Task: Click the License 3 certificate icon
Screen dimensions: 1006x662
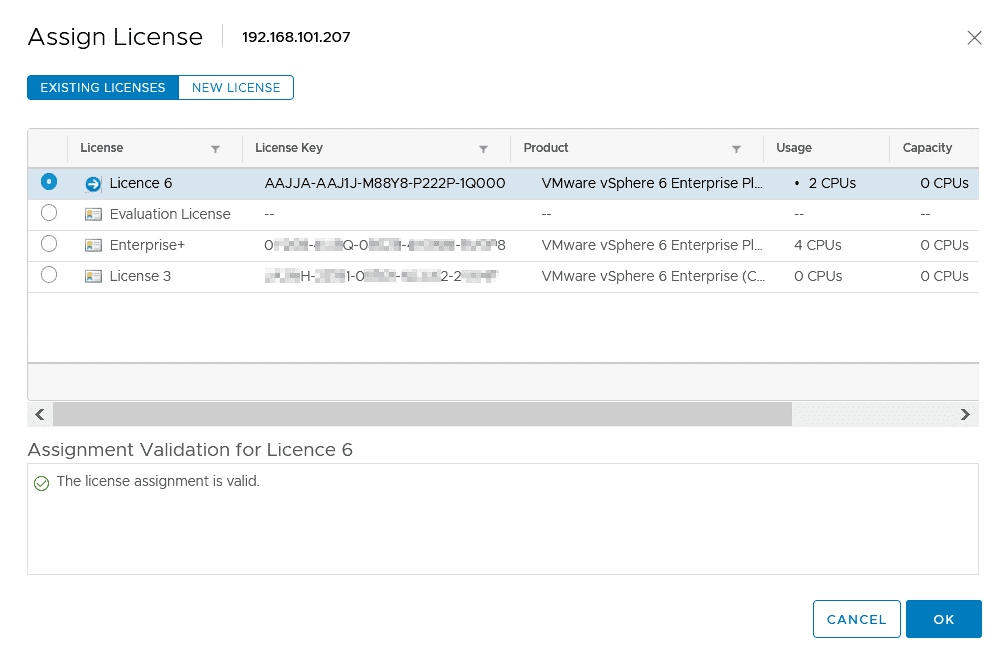Action: [93, 276]
